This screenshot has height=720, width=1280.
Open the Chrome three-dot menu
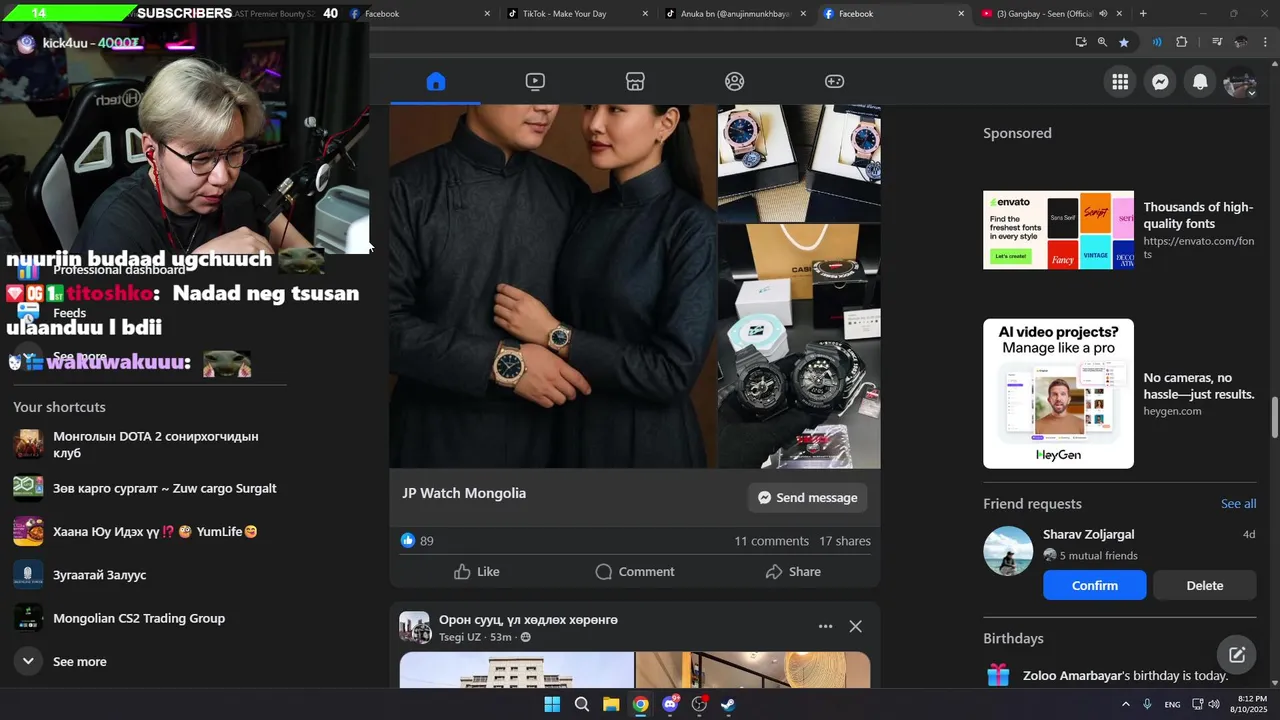point(1264,42)
